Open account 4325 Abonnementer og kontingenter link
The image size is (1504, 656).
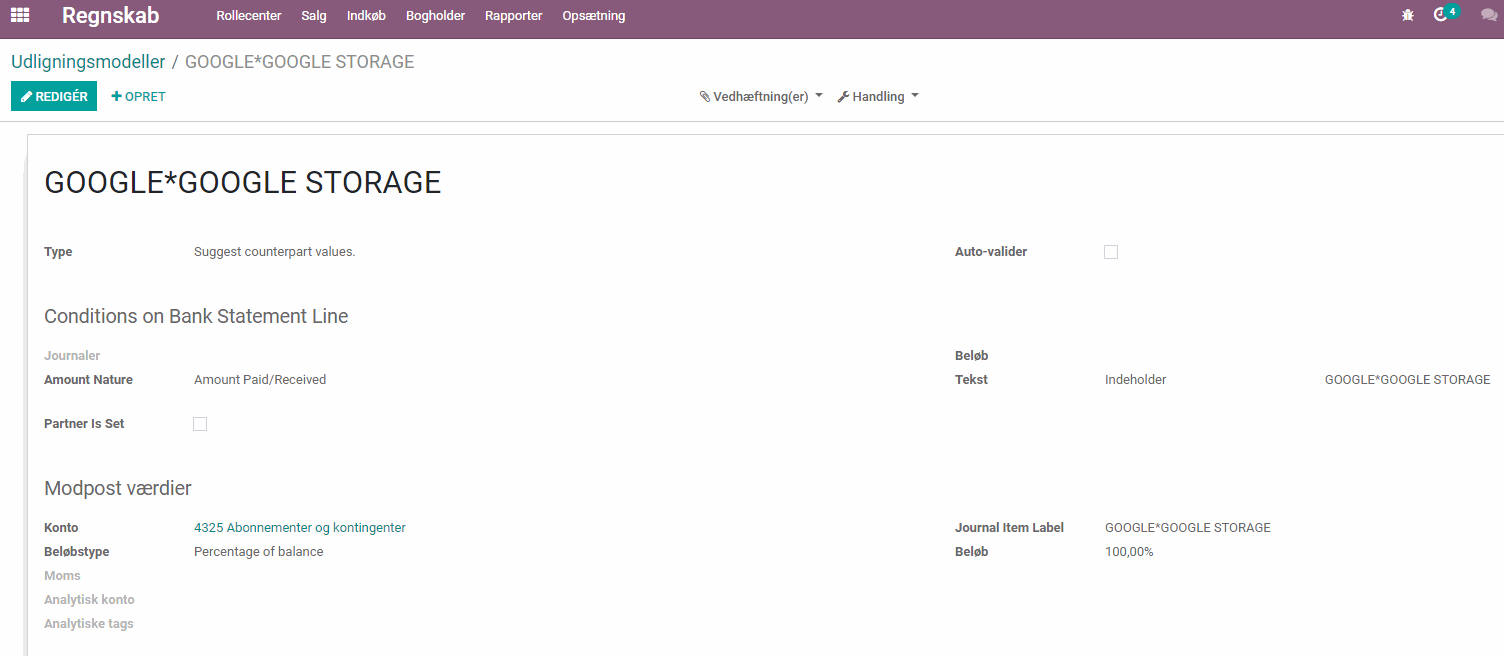(x=300, y=528)
